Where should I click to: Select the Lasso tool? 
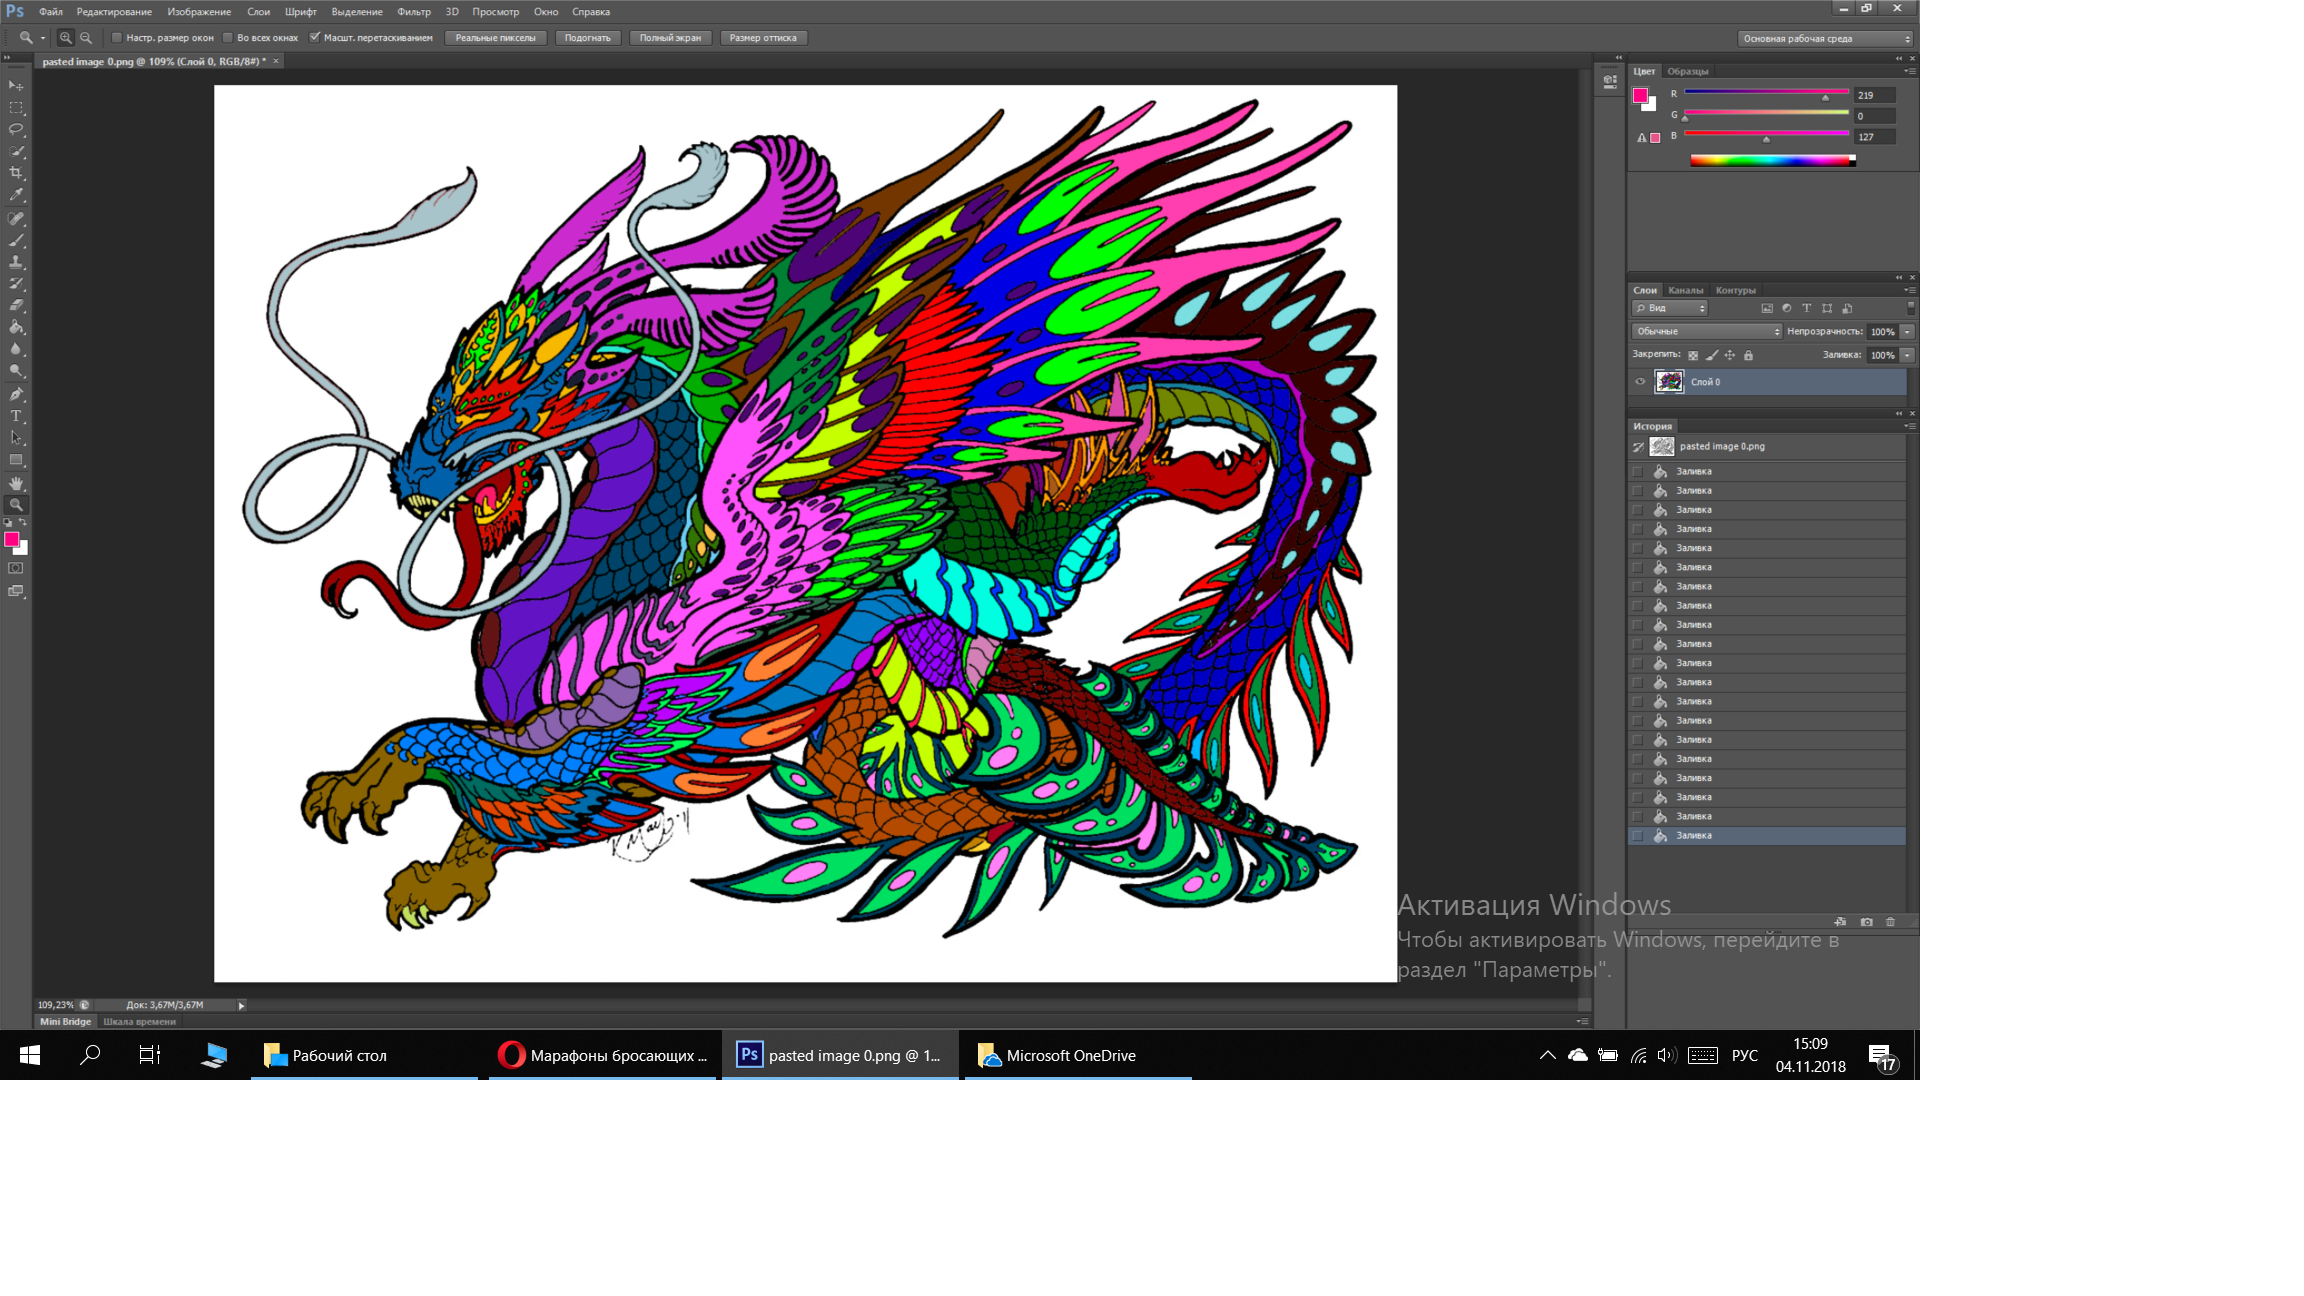point(16,129)
